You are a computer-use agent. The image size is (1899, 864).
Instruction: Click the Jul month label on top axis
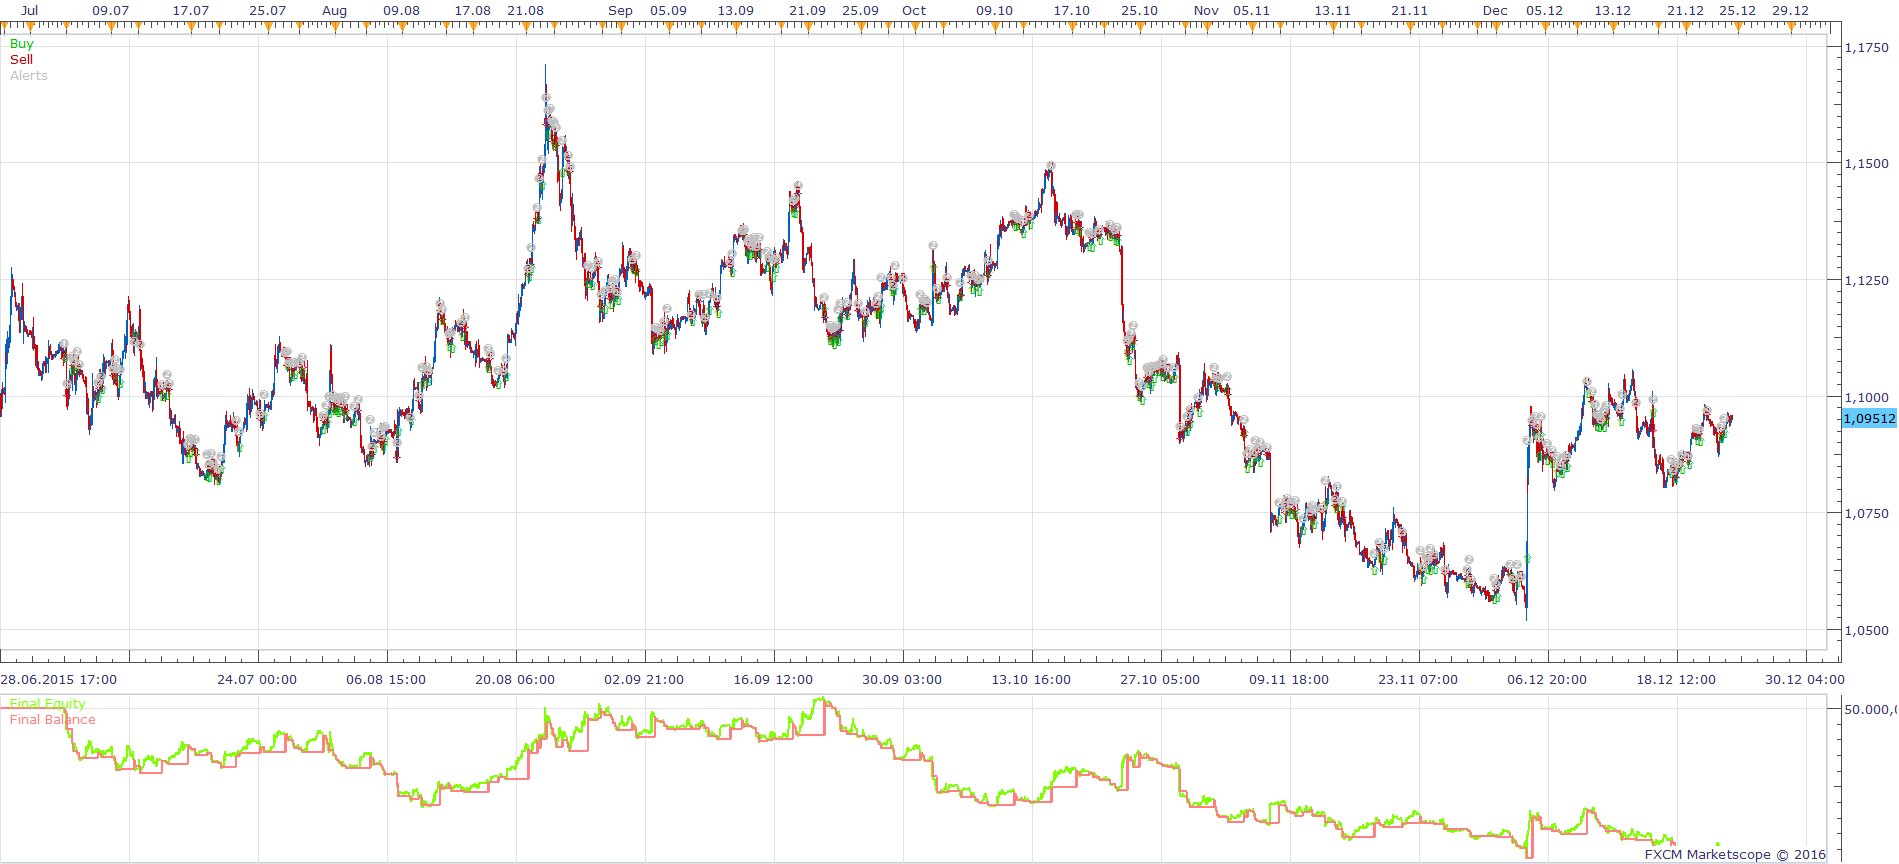point(30,11)
